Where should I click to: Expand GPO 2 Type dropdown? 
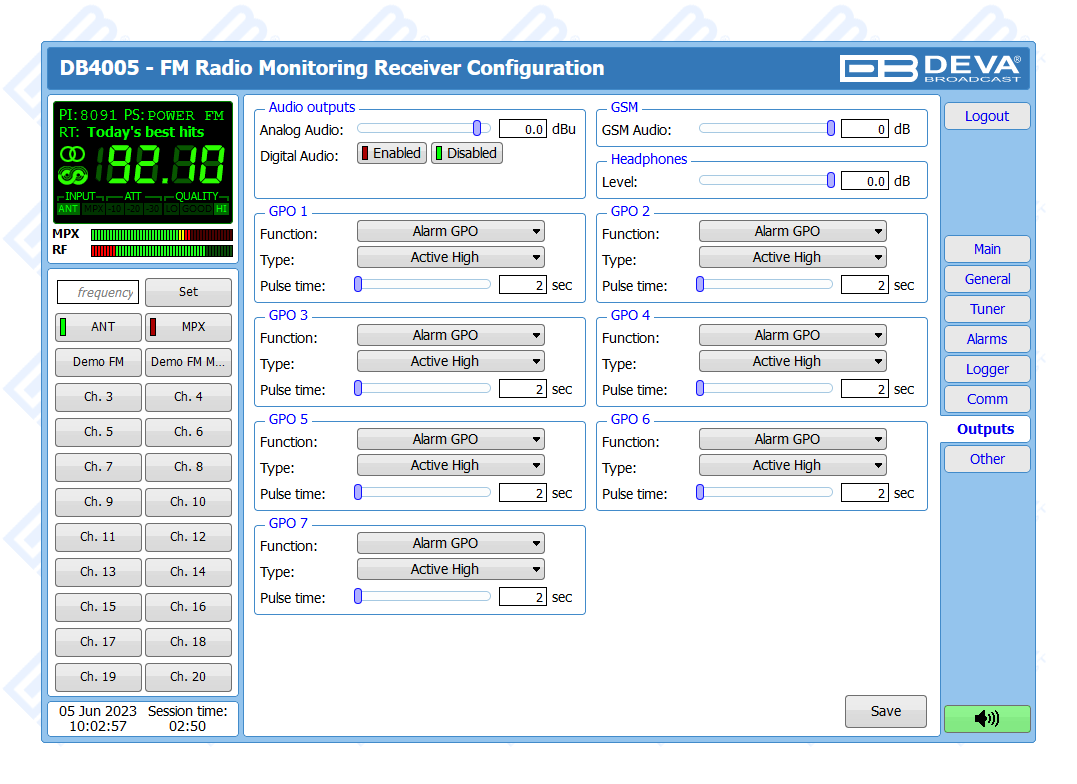click(792, 257)
